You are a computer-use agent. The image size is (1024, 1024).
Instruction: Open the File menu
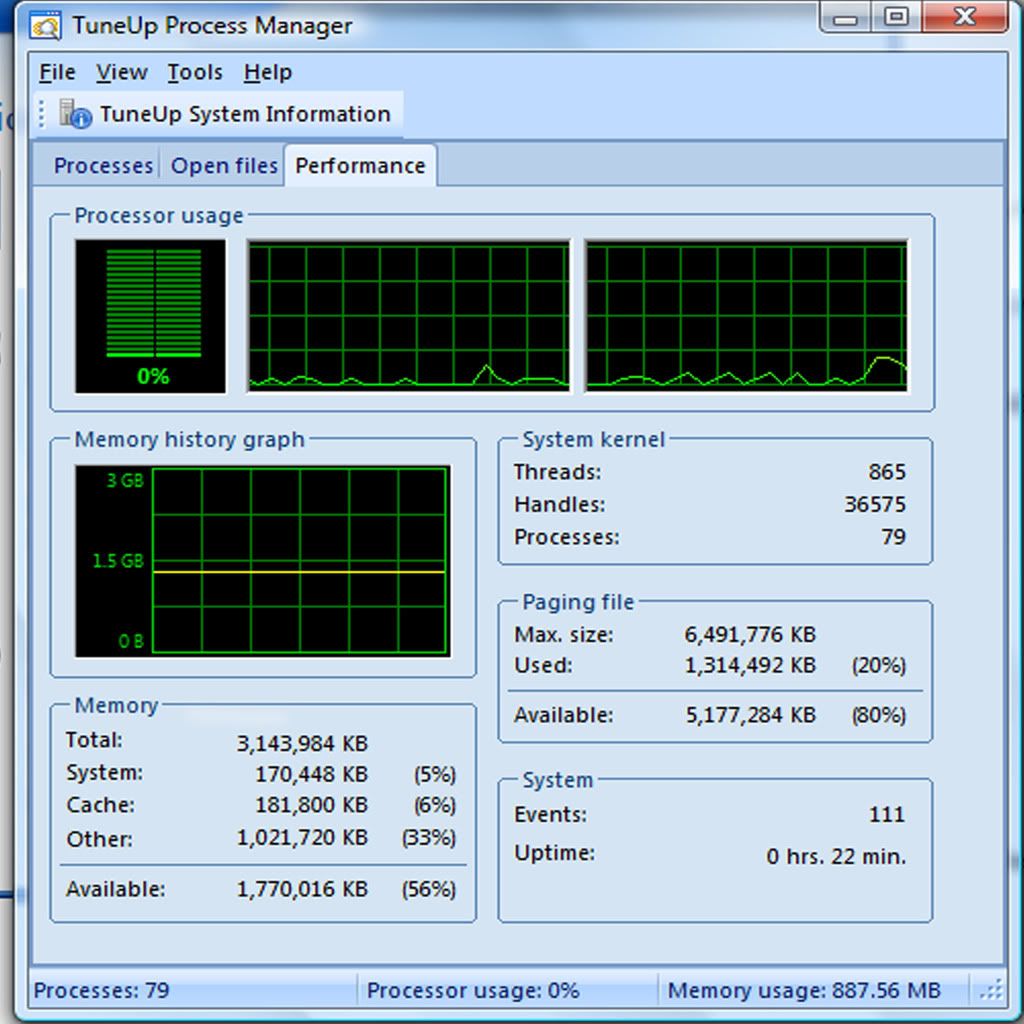[57, 72]
